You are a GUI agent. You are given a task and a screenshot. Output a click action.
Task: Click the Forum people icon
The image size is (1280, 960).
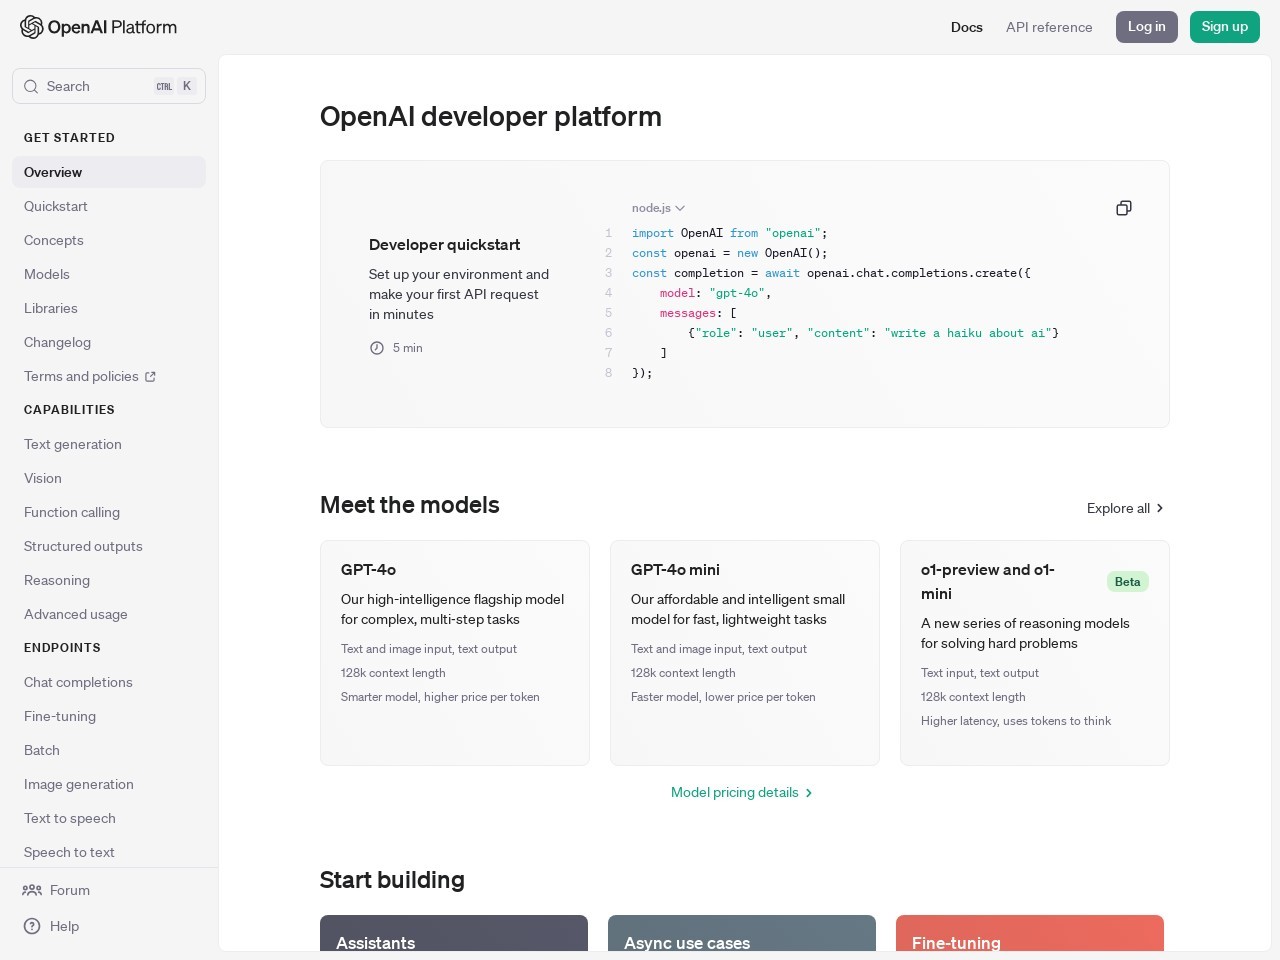32,890
